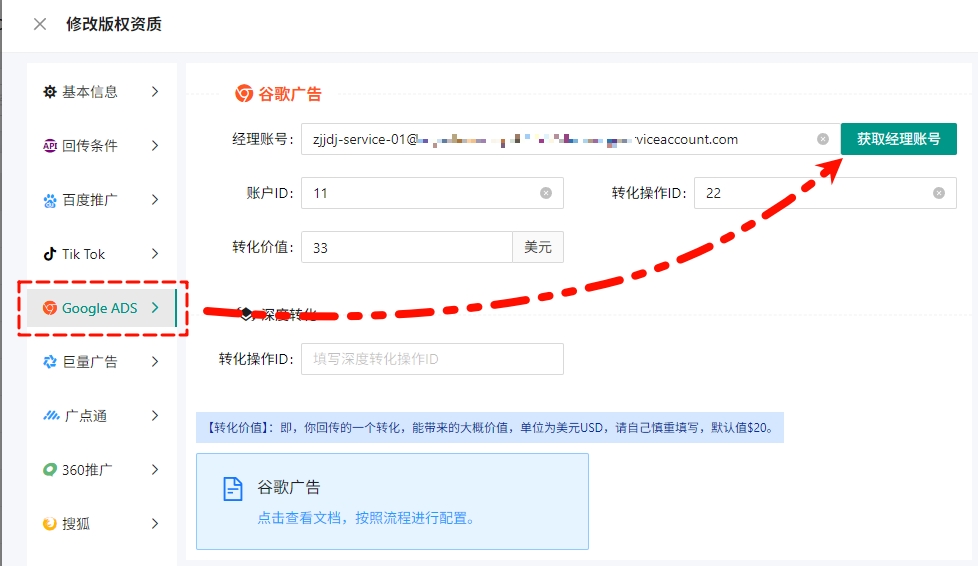Clear the 转化操作ID value 22
Viewport: 978px width, 566px height.
click(938, 193)
